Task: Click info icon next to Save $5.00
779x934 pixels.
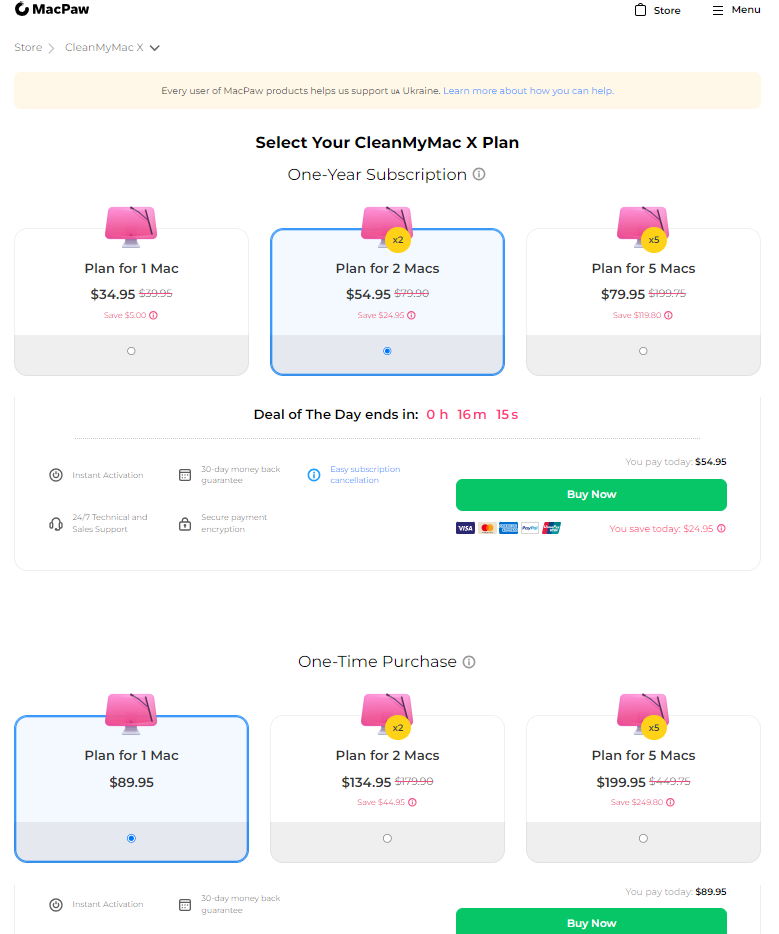Action: coord(154,315)
